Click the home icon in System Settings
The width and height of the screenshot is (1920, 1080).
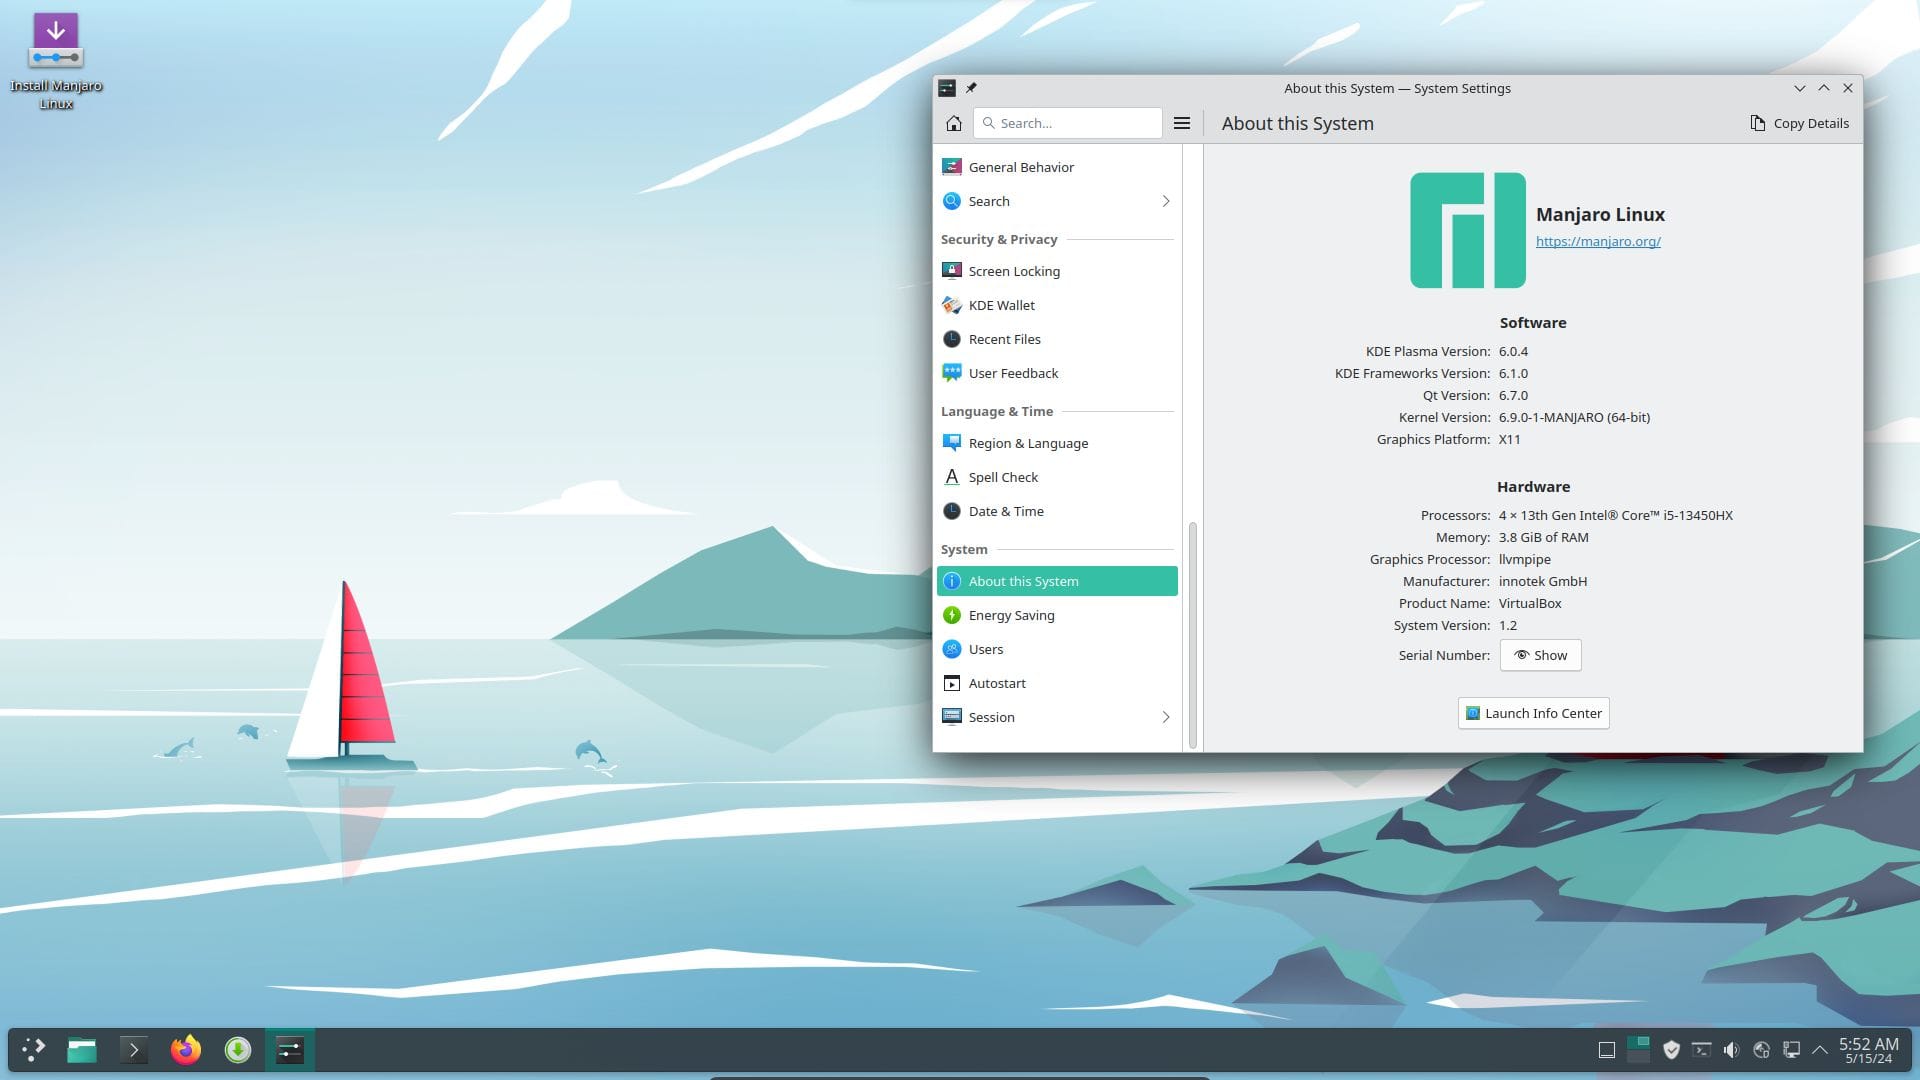click(x=953, y=122)
